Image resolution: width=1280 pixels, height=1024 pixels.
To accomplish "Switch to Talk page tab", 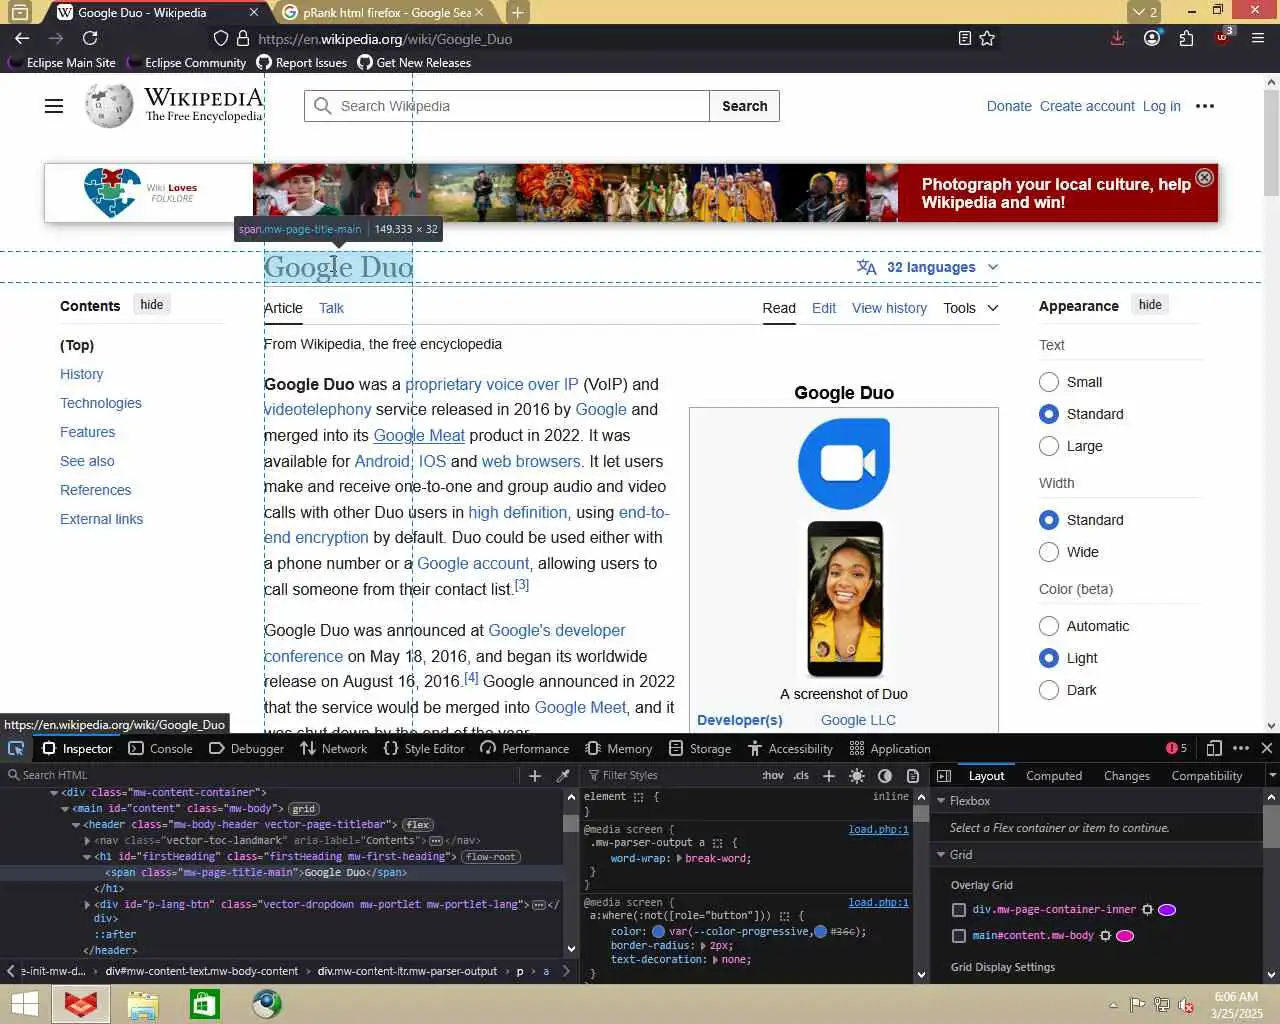I will point(331,308).
